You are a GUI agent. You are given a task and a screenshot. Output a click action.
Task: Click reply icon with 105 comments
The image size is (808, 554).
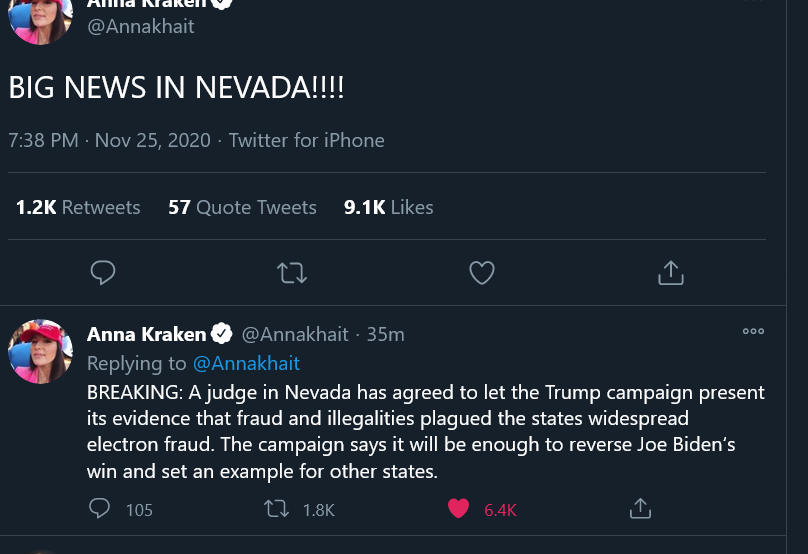pyautogui.click(x=100, y=509)
